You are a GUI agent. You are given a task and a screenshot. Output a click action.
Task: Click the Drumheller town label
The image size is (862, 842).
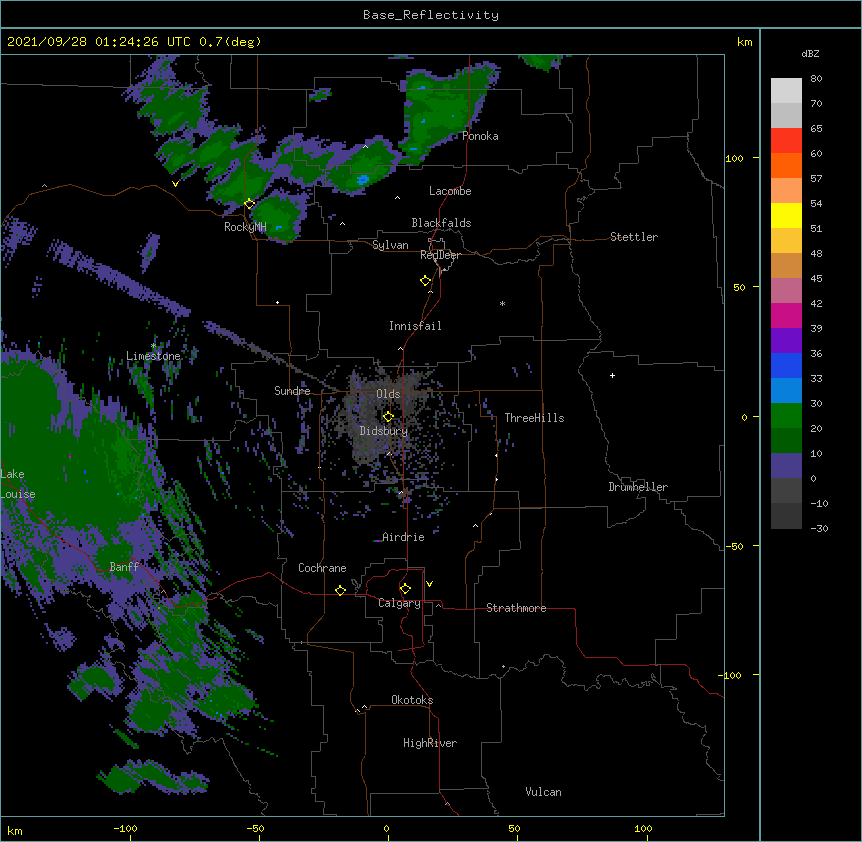click(638, 487)
